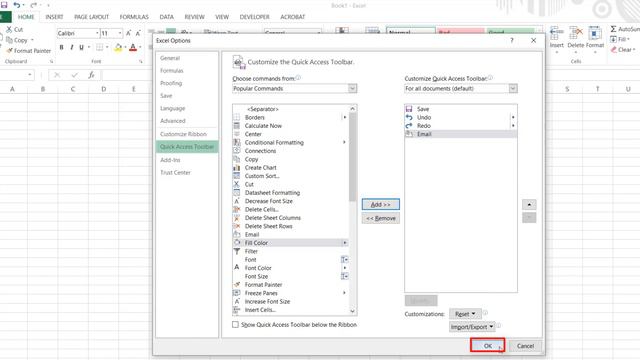Switch to the PAGE LAYOUT tab

coord(91,17)
